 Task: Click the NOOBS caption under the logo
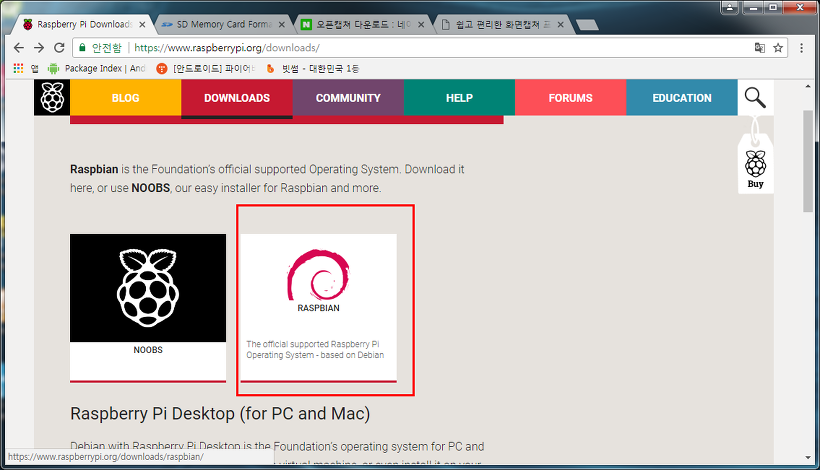pyautogui.click(x=148, y=350)
